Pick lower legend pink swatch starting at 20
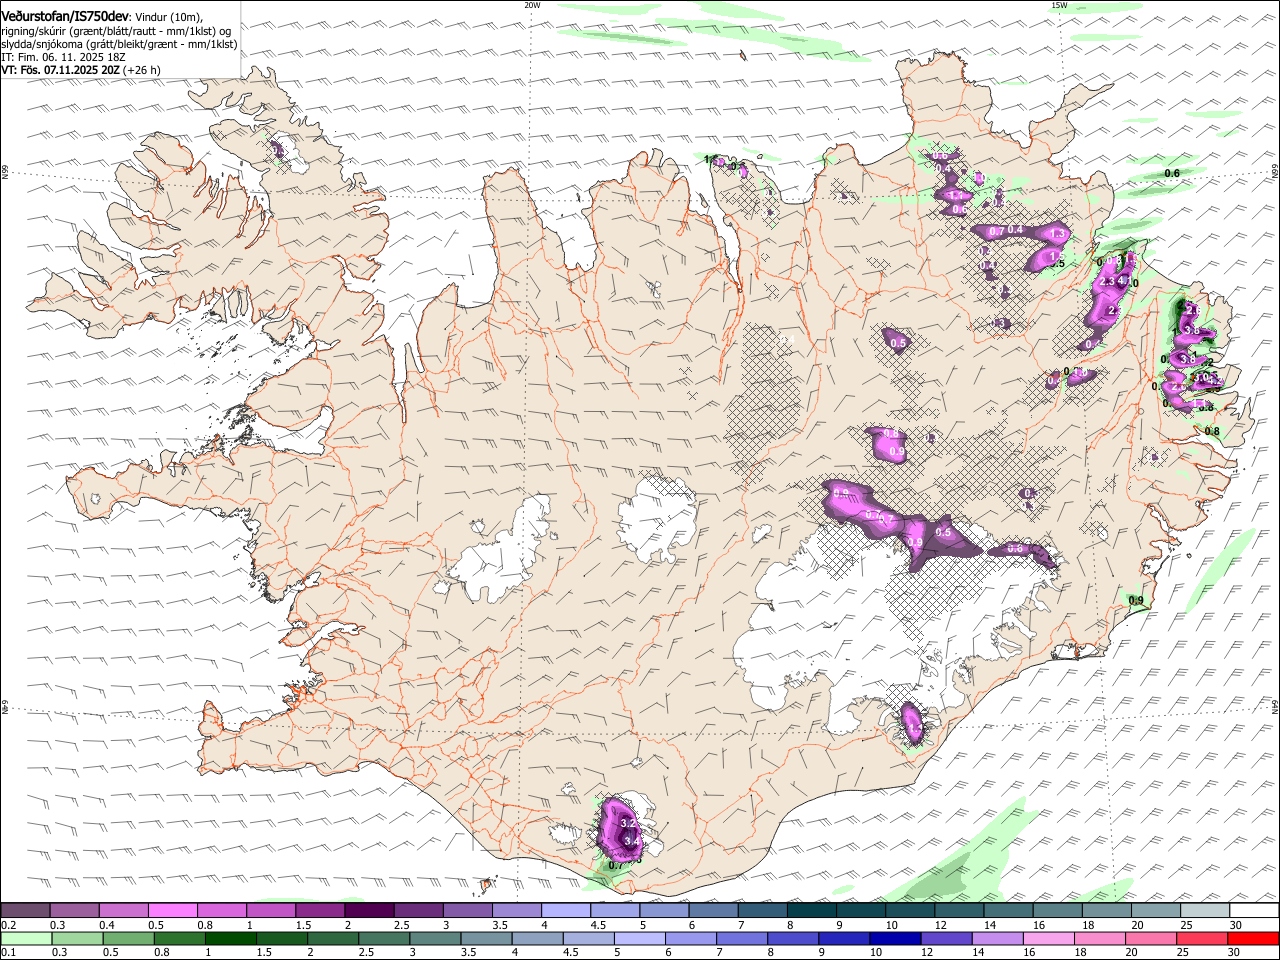The image size is (1280, 960). coord(1152,938)
